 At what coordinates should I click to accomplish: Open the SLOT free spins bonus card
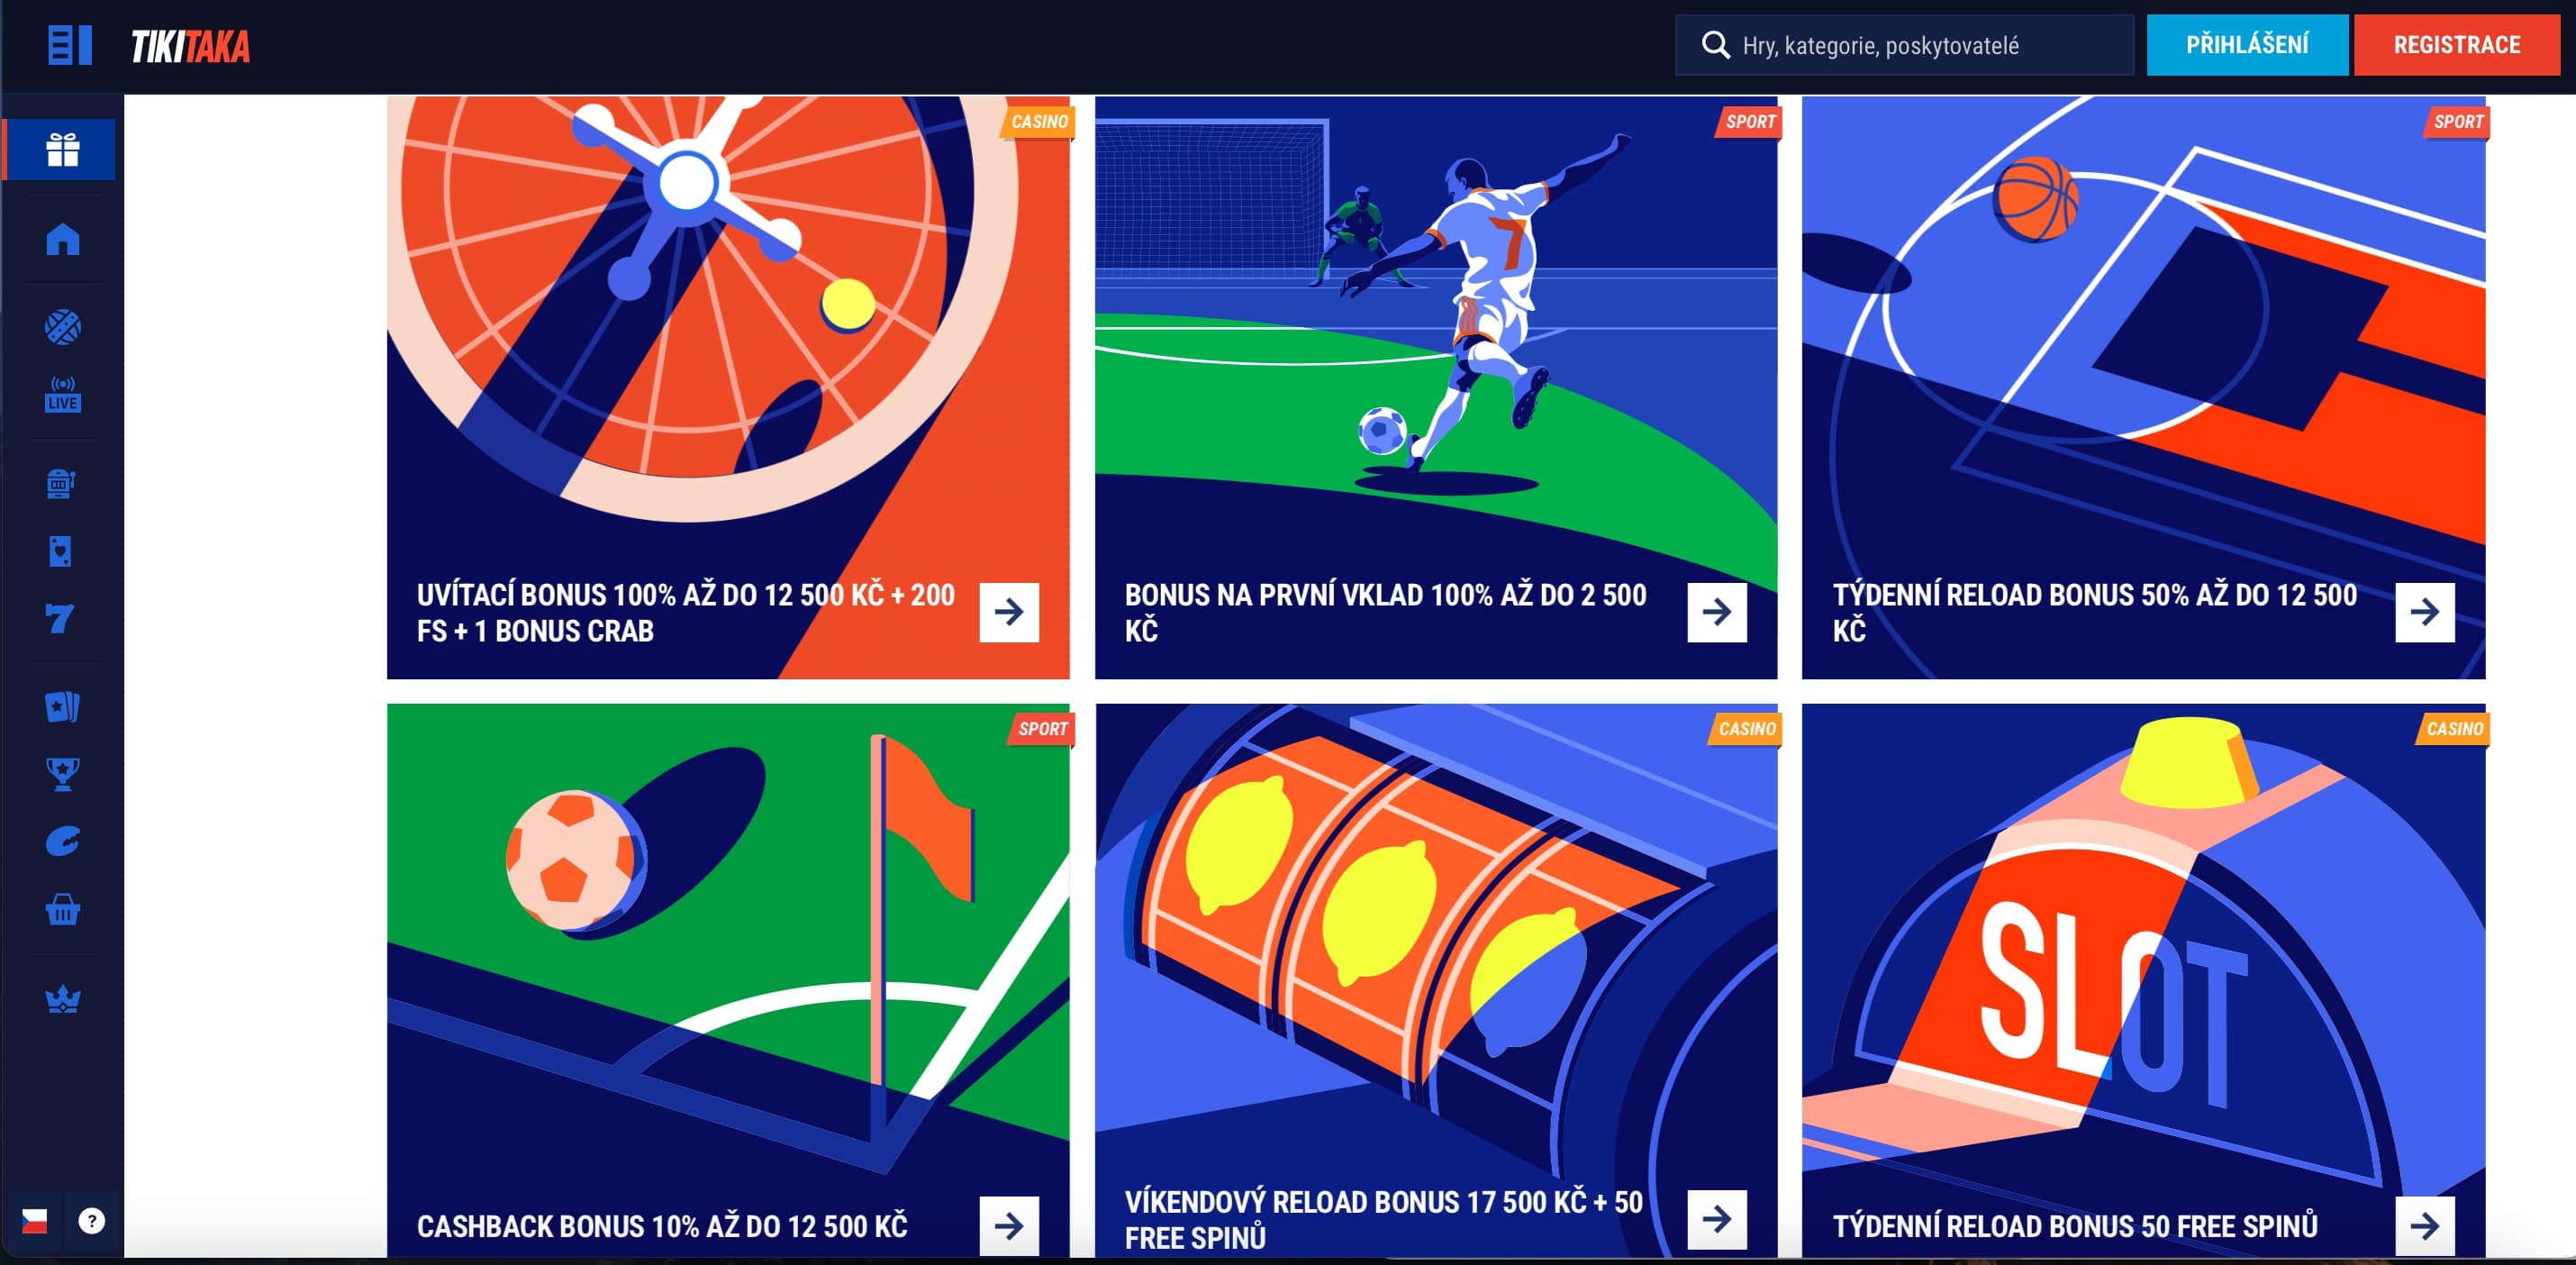click(2142, 980)
